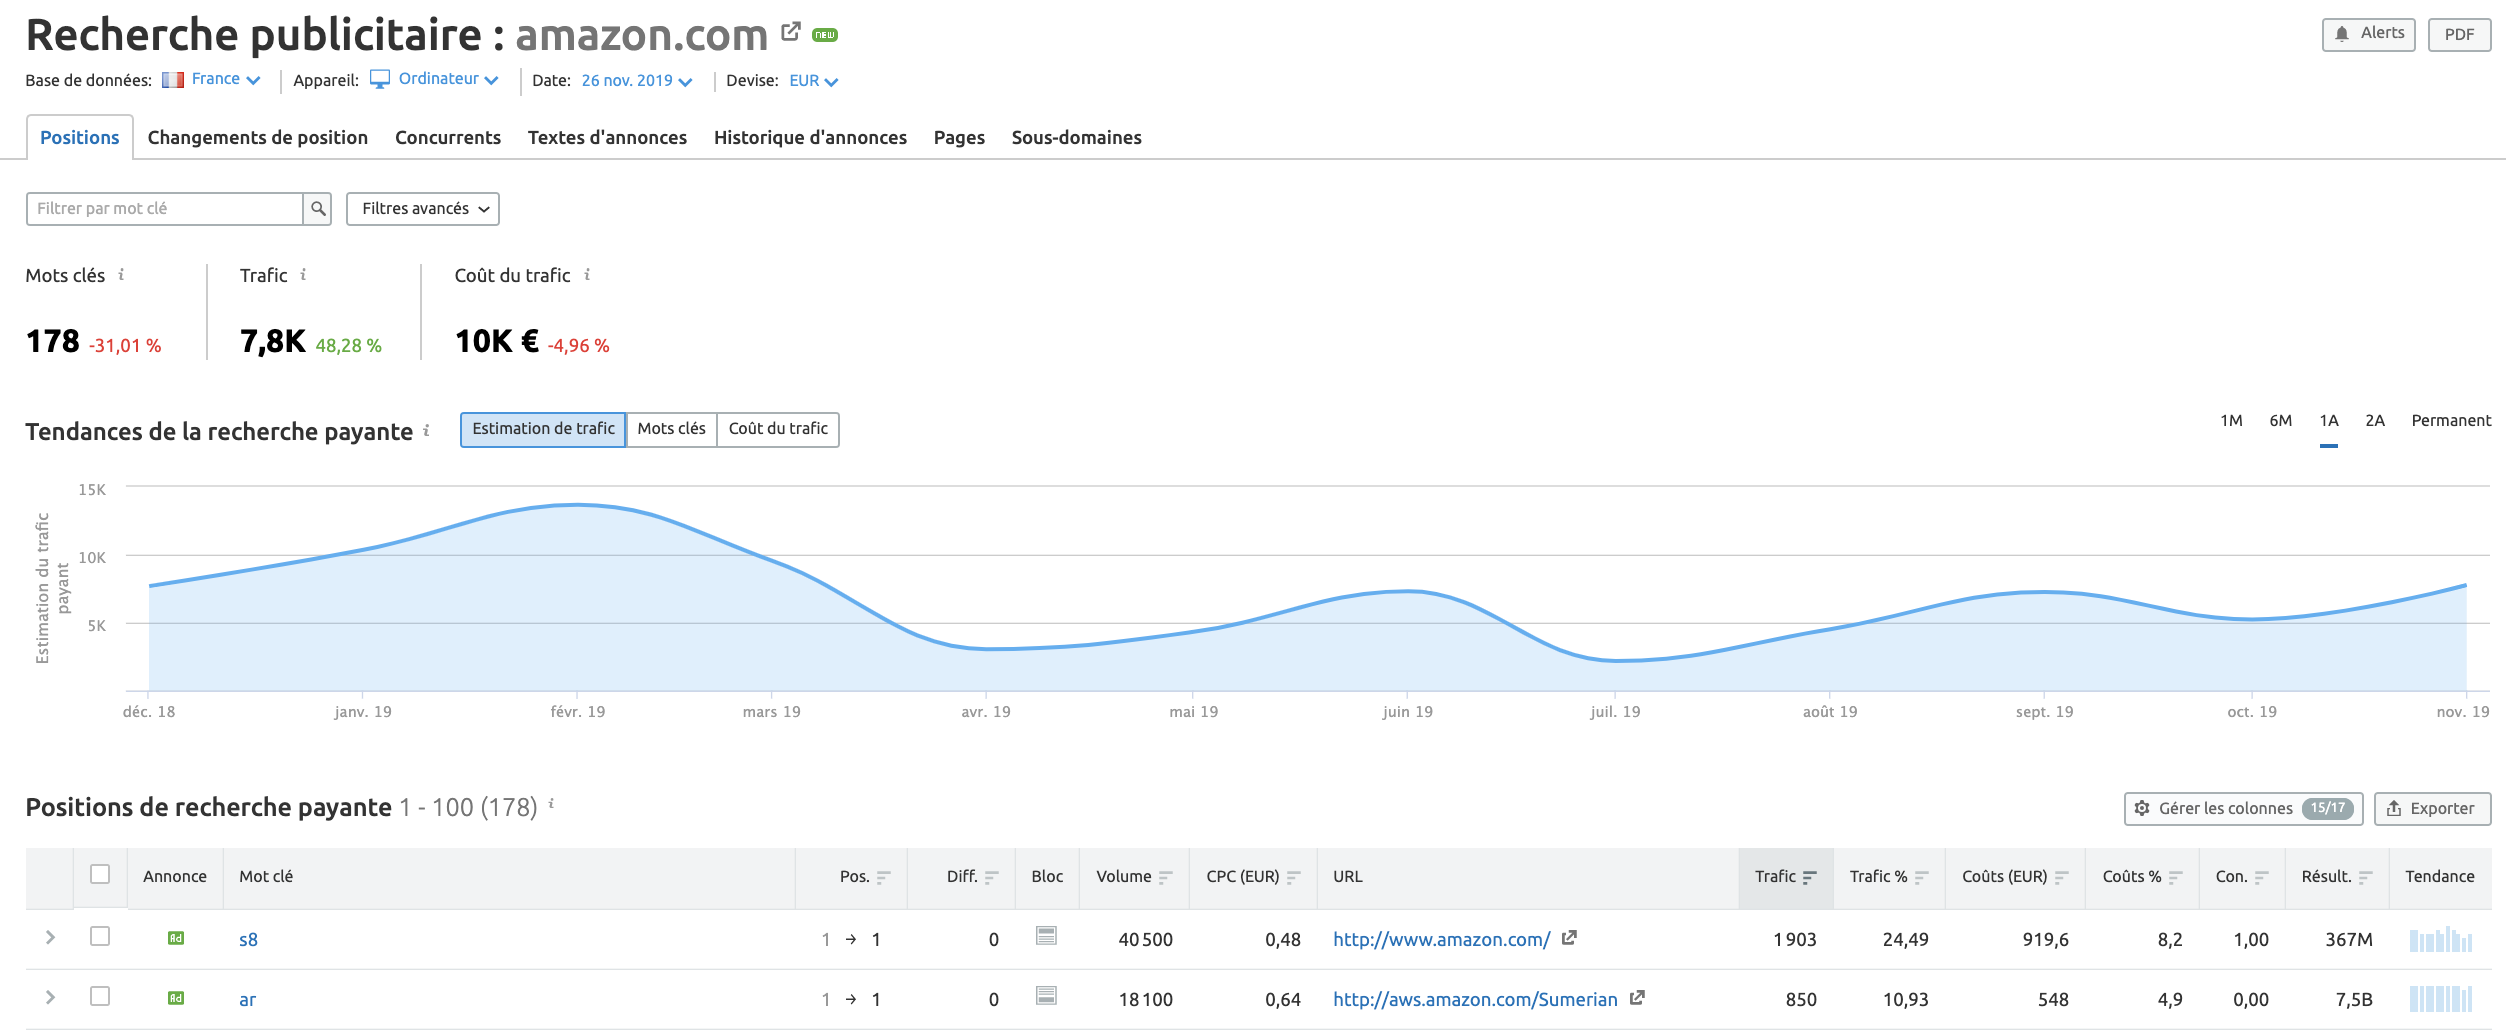Select Estimation de trafic chart toggle

click(543, 429)
